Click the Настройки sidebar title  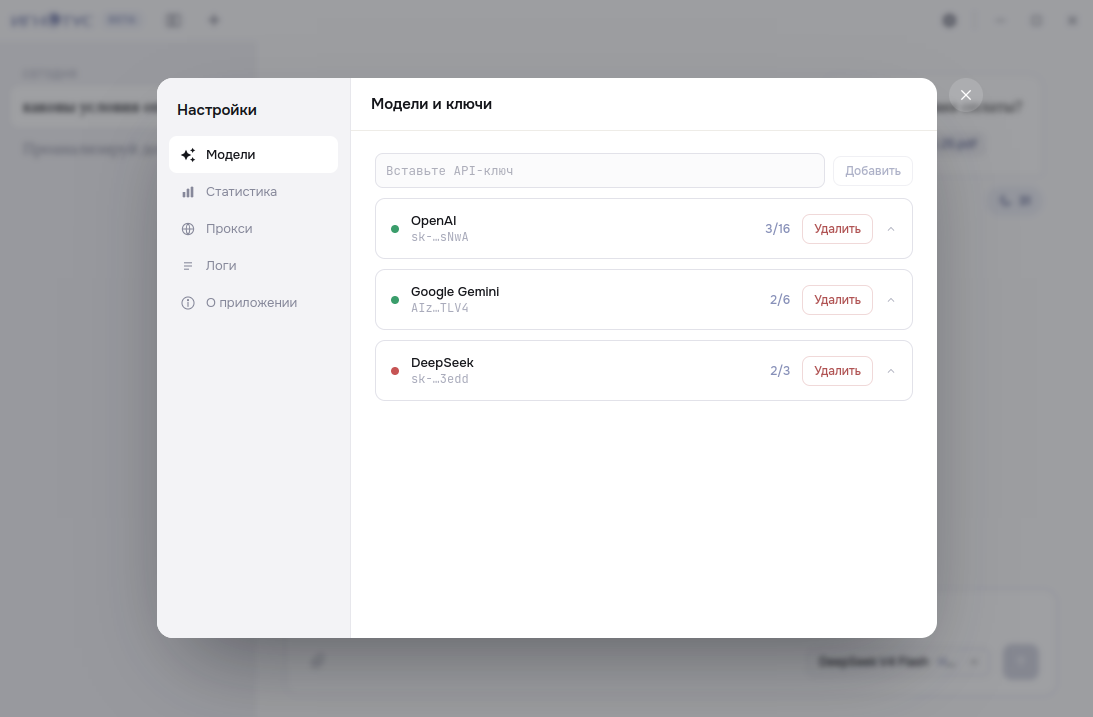(x=217, y=110)
